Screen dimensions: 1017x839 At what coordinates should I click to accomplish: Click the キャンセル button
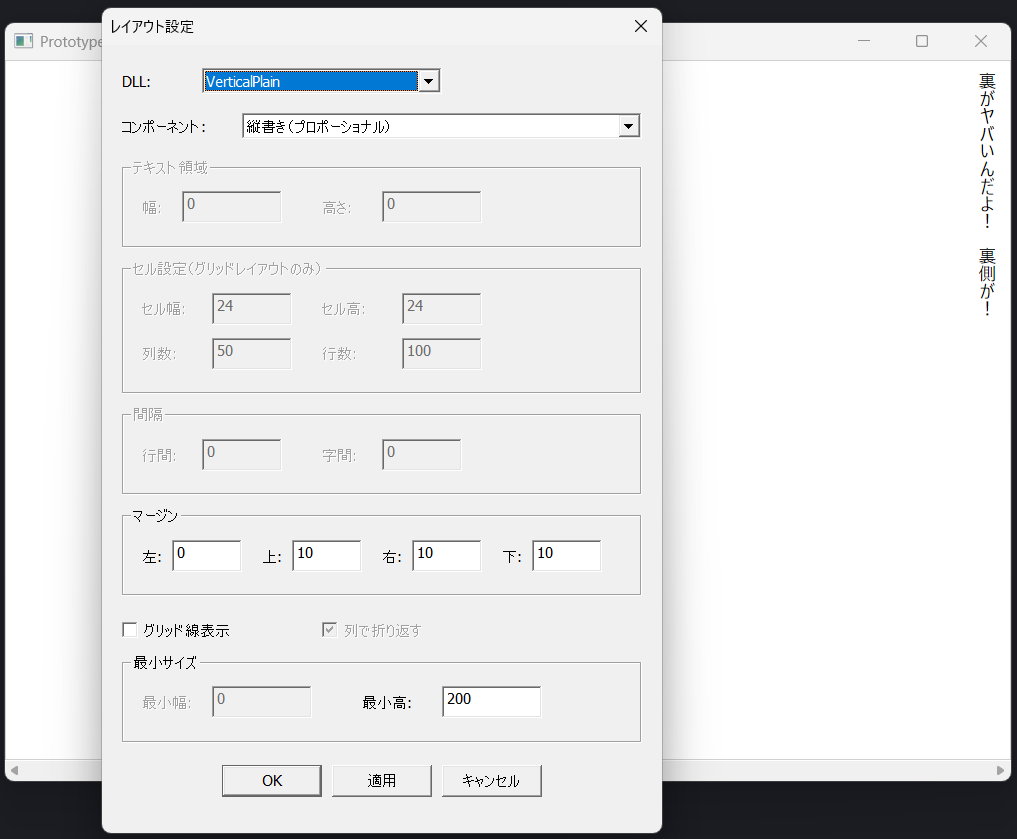pos(491,781)
